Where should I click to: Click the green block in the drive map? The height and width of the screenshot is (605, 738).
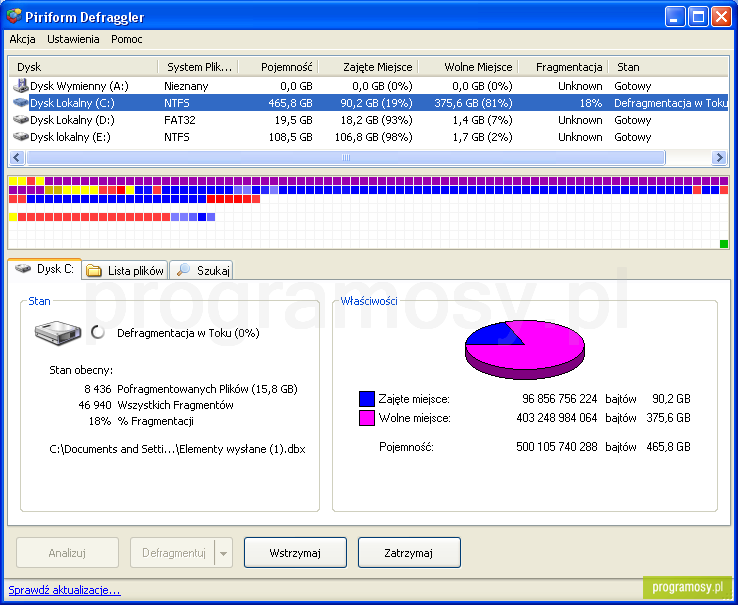coord(724,244)
